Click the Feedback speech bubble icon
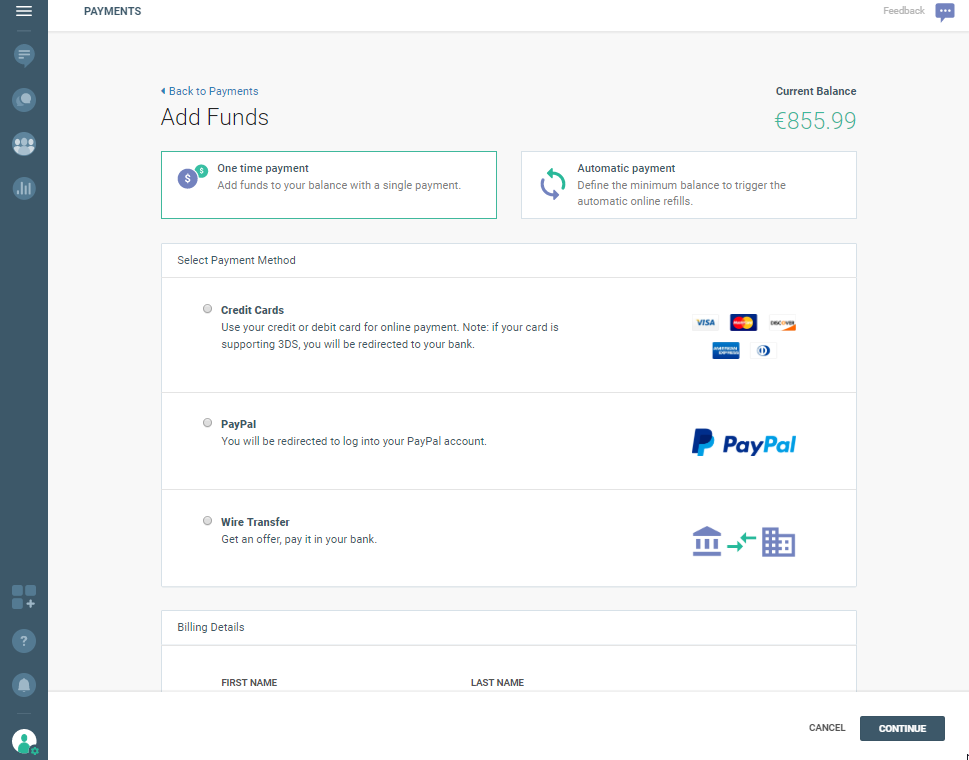This screenshot has height=760, width=969. pos(944,12)
